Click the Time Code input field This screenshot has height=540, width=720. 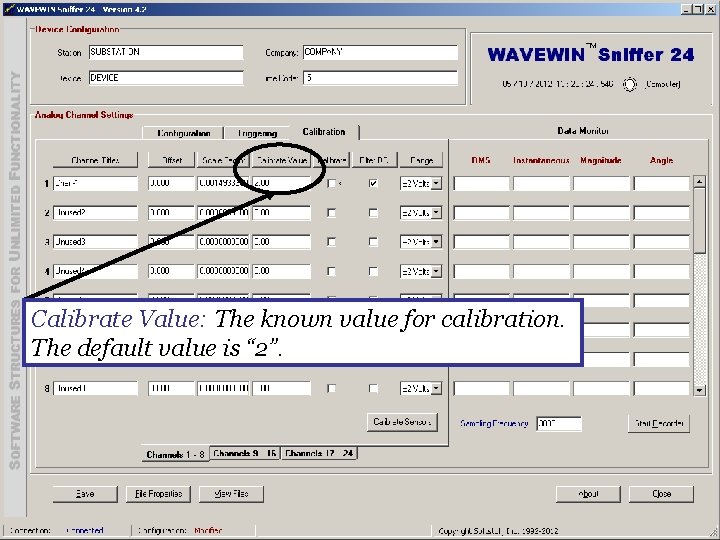tap(380, 78)
